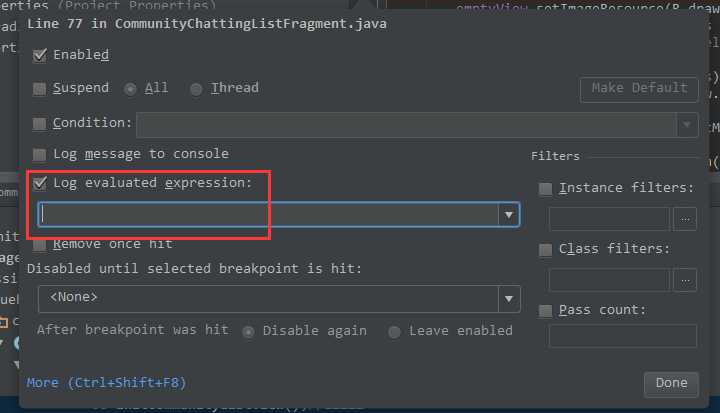This screenshot has width=720, height=413.
Task: Enable Log message to console
Action: (39, 155)
